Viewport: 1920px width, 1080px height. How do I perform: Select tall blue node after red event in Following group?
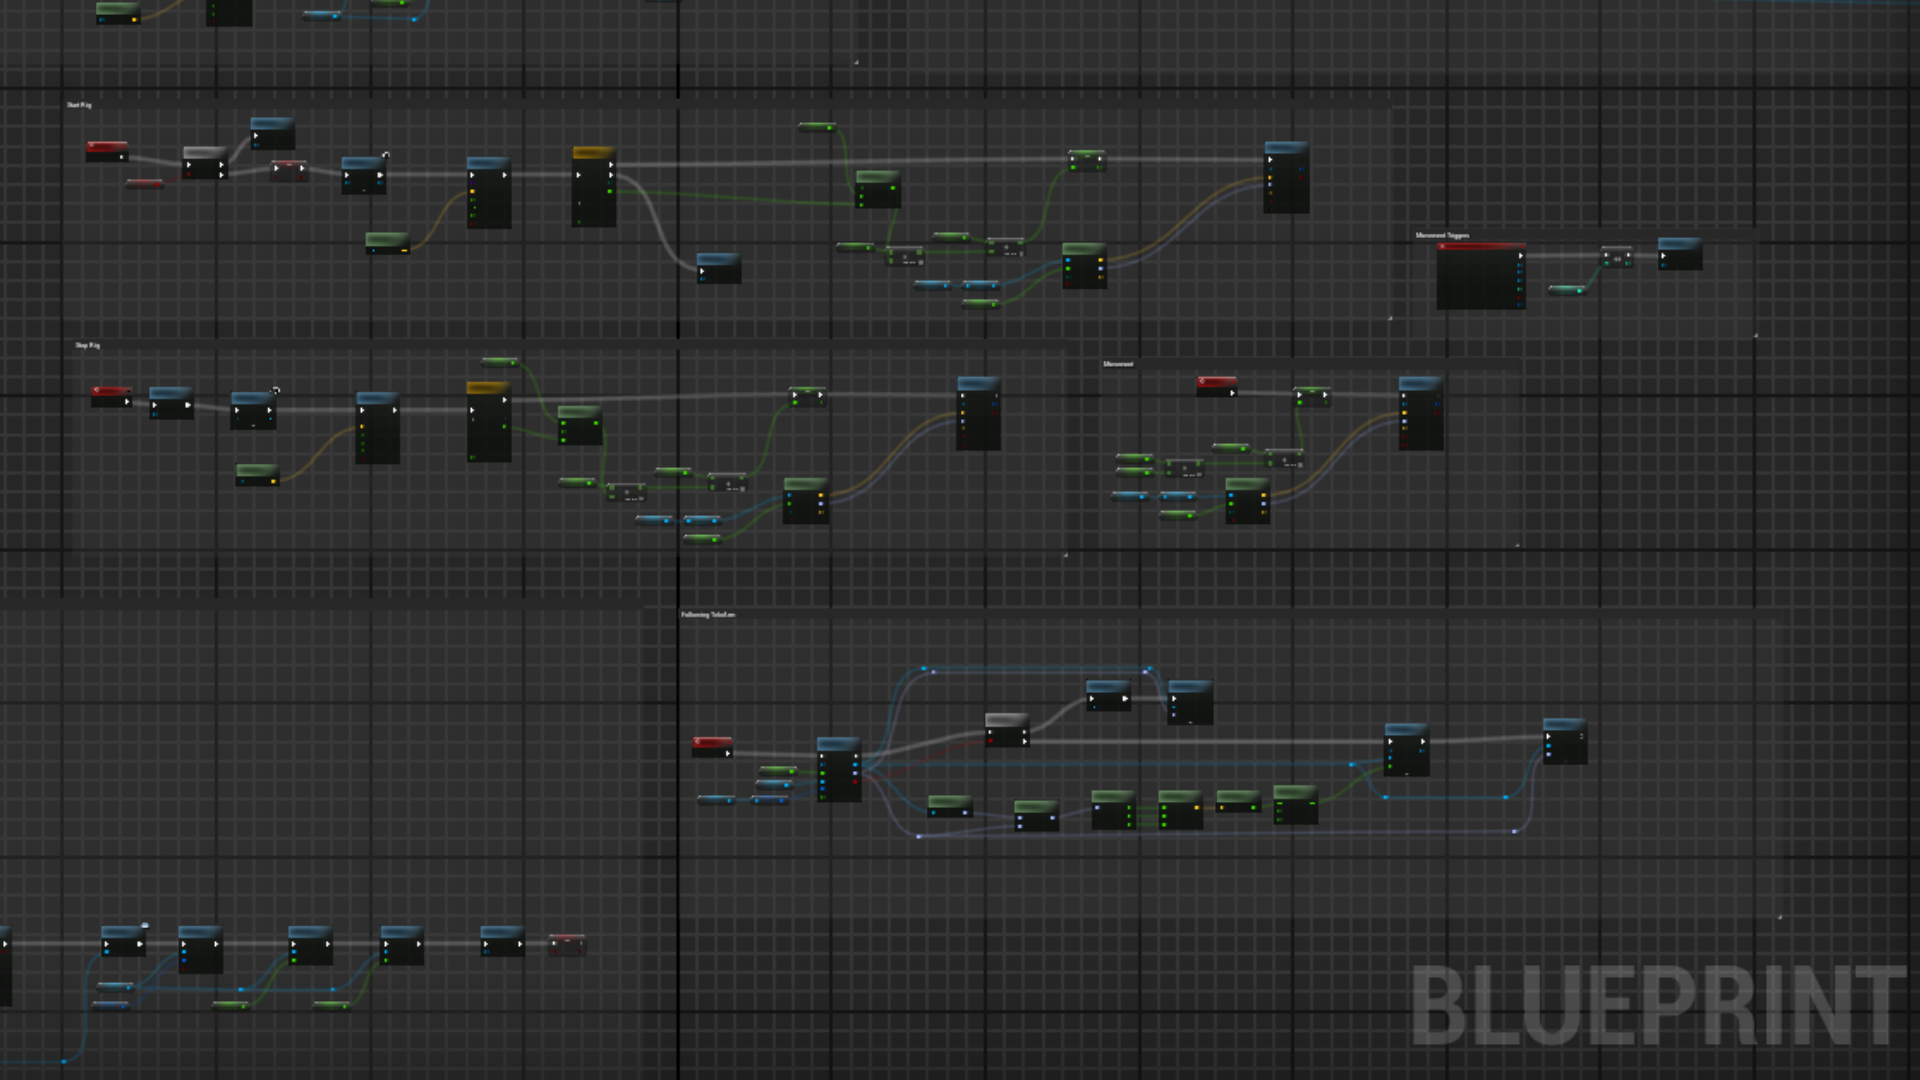[x=839, y=770]
